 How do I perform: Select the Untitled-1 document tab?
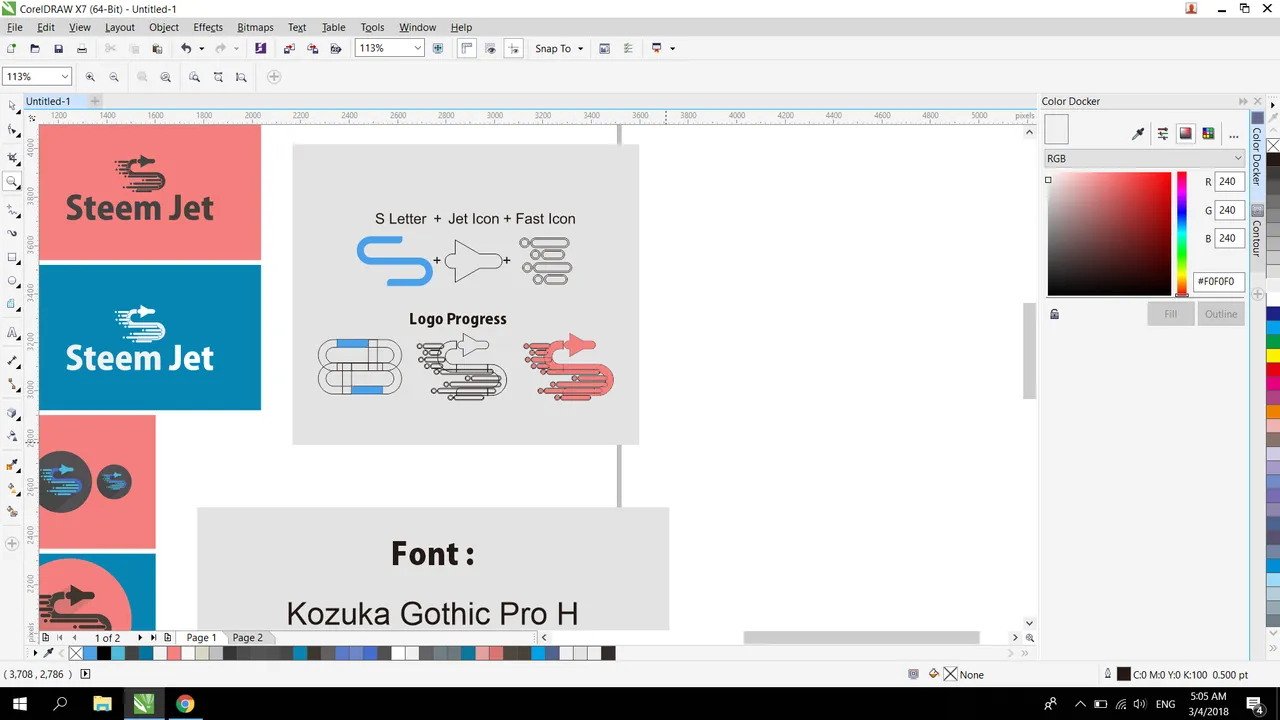tap(48, 101)
